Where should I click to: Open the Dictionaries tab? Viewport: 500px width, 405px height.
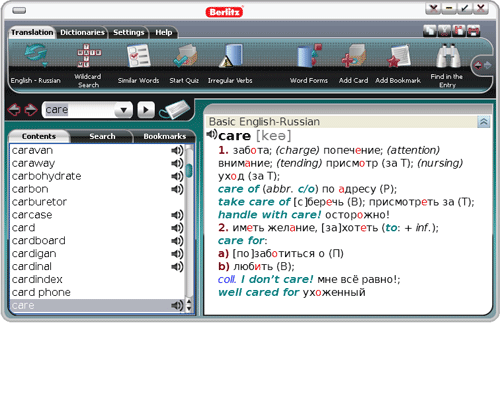pos(82,32)
